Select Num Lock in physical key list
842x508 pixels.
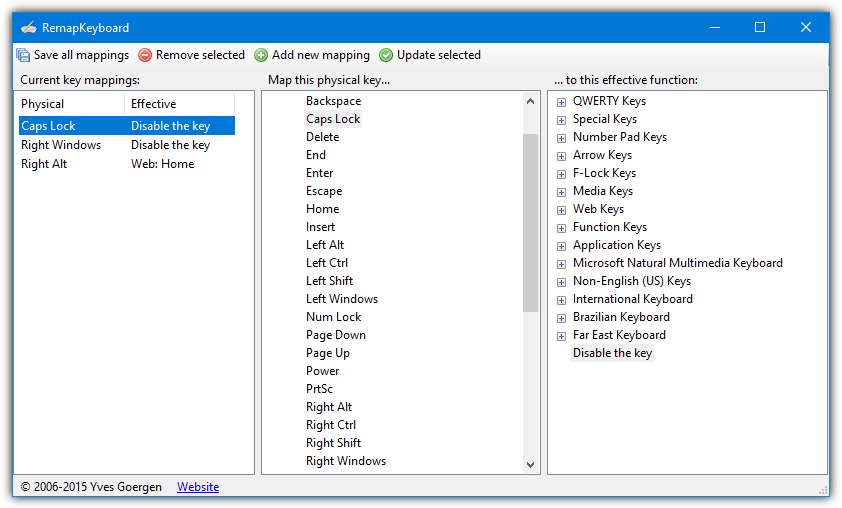[333, 317]
